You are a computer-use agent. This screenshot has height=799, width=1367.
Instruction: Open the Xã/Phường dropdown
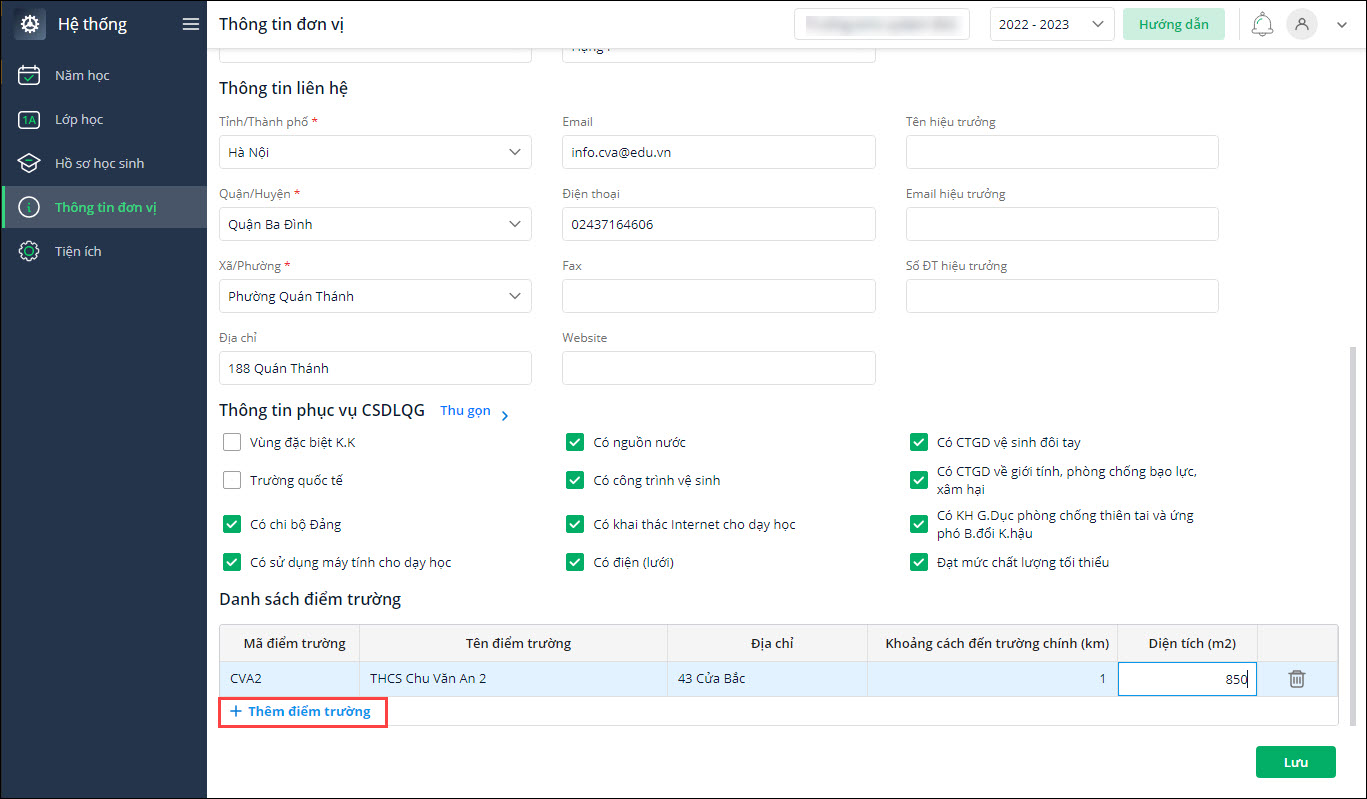[375, 296]
